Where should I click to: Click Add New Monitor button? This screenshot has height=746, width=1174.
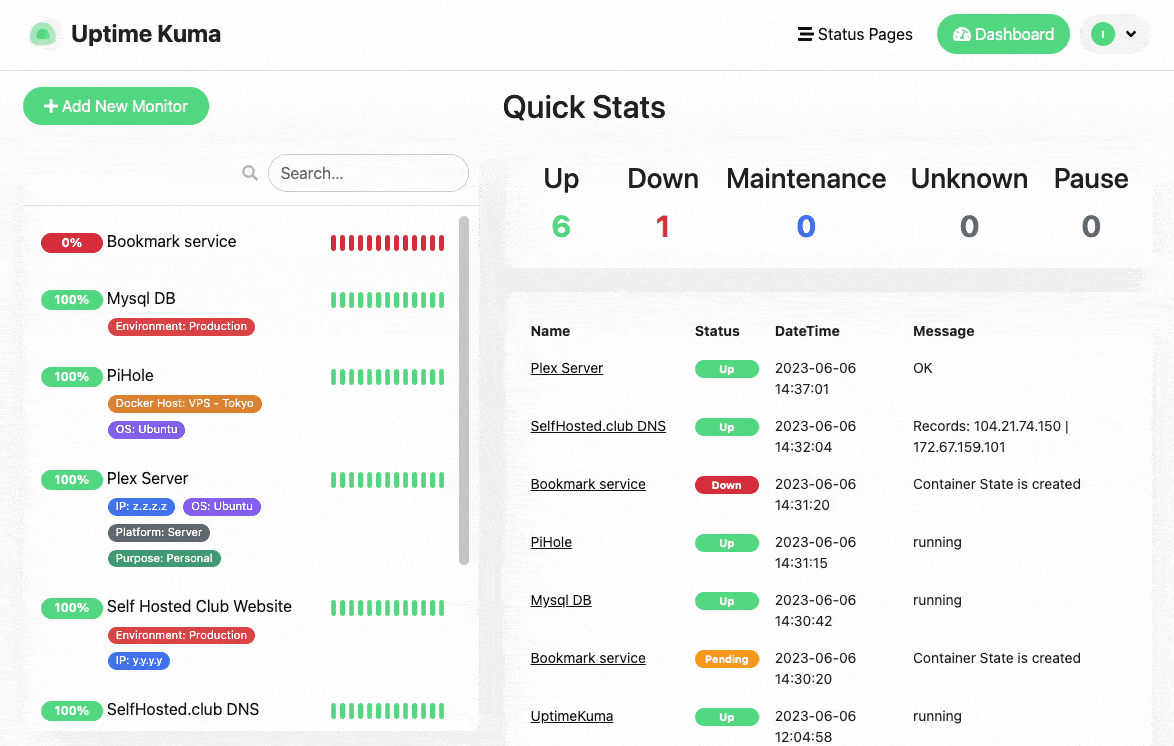[116, 106]
